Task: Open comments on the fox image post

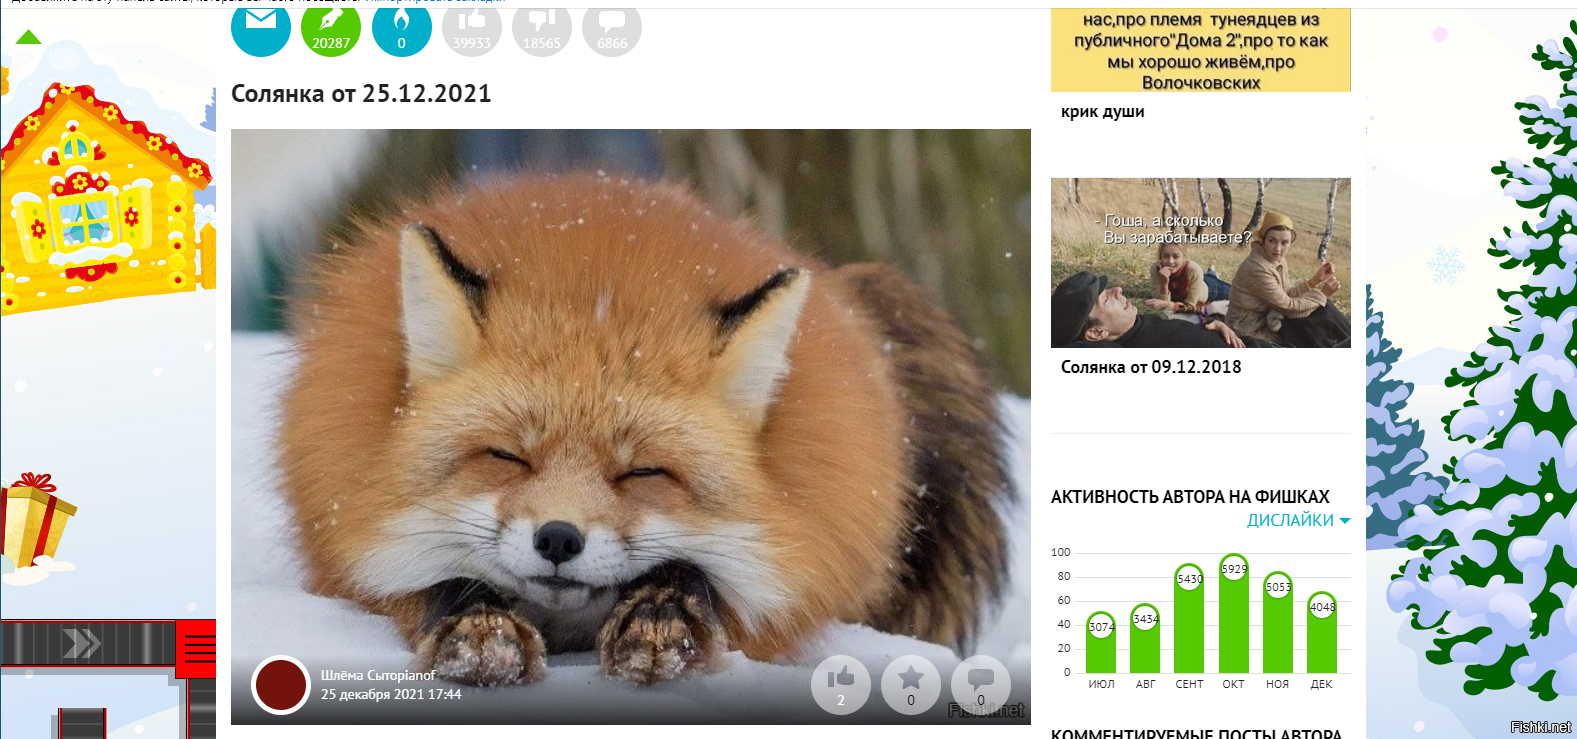Action: pos(980,684)
